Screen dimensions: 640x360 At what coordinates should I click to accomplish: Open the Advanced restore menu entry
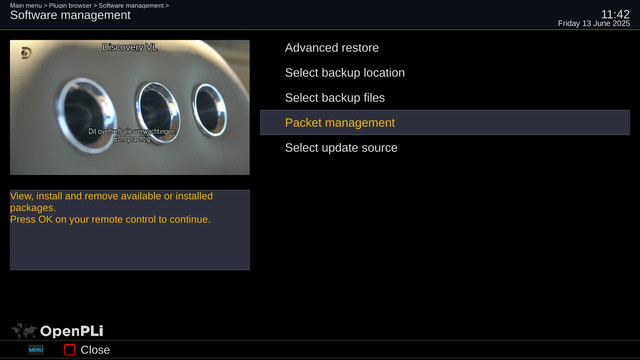pyautogui.click(x=444, y=48)
